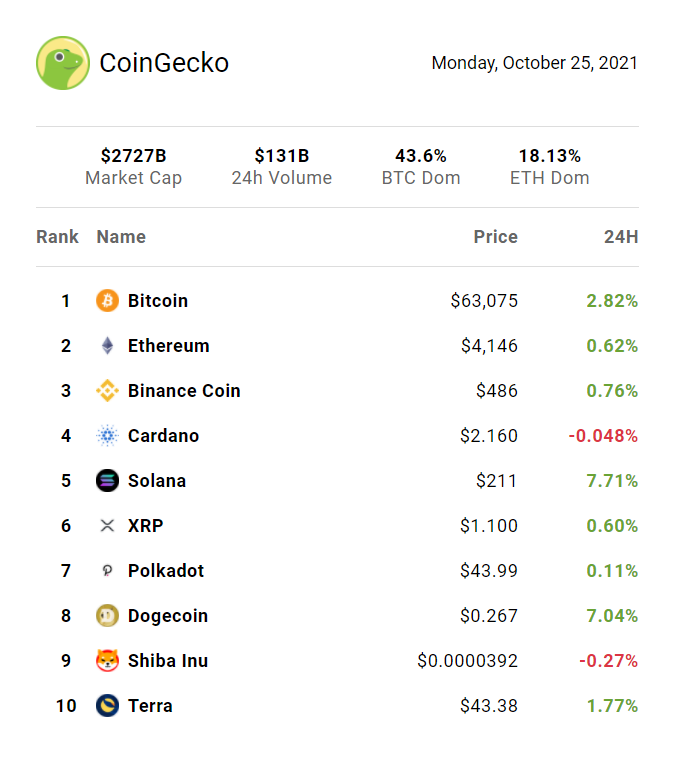Click the Polkadot icon
This screenshot has height=776, width=675.
[107, 571]
